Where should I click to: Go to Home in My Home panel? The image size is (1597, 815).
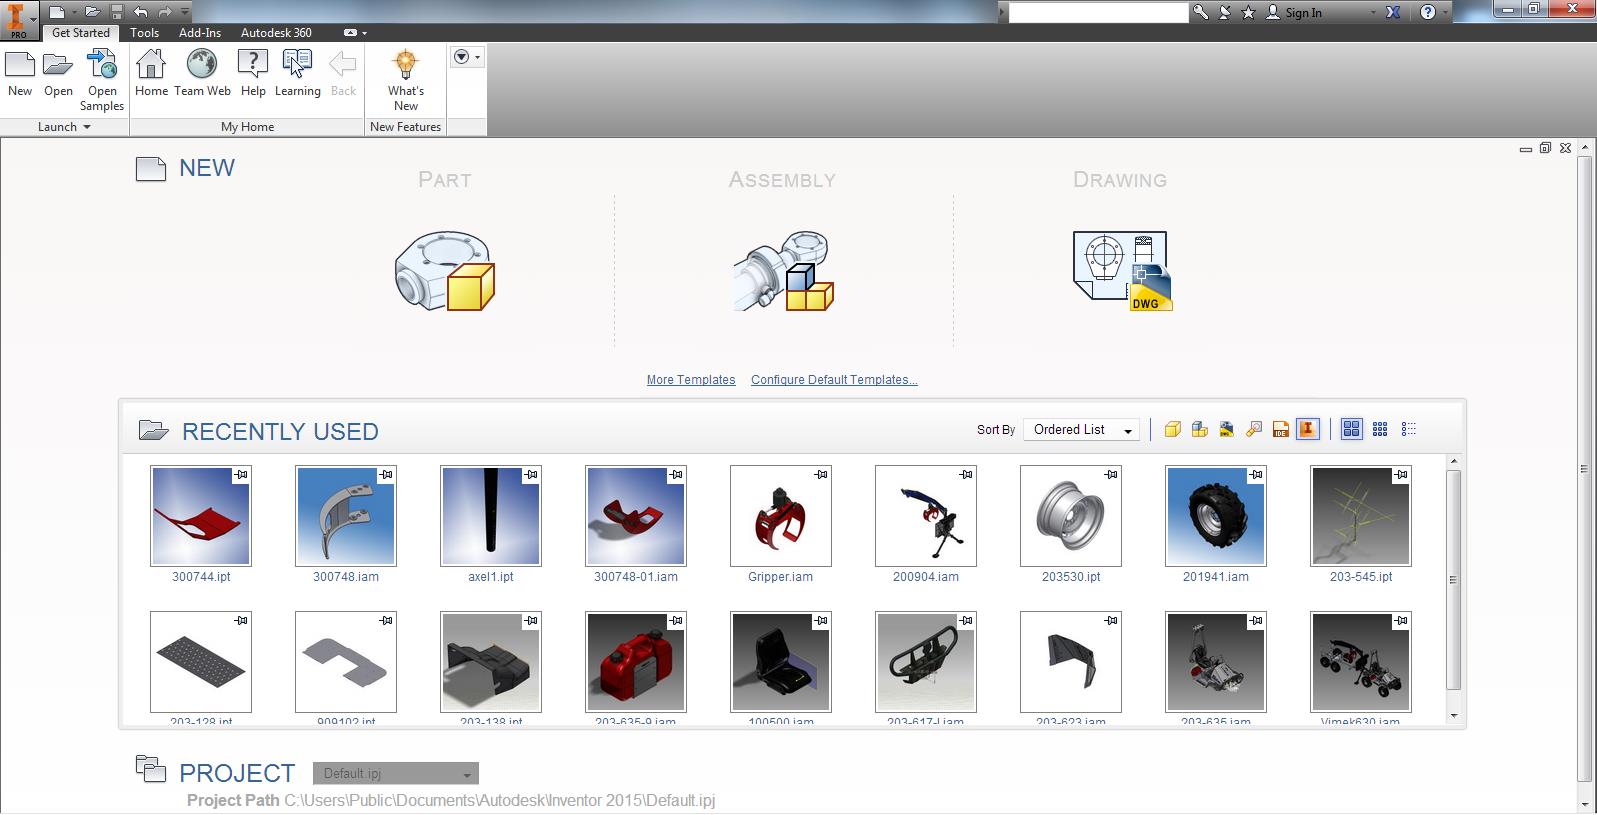click(151, 74)
